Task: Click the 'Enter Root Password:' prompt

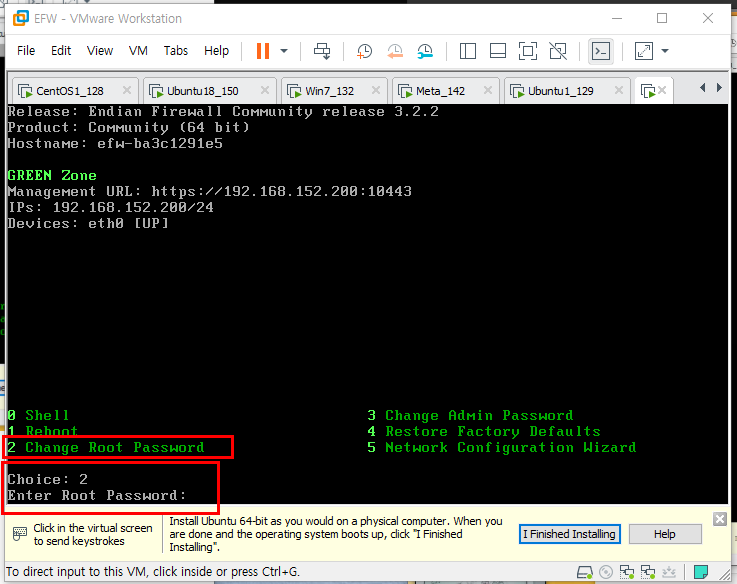Action: pyautogui.click(x=97, y=495)
